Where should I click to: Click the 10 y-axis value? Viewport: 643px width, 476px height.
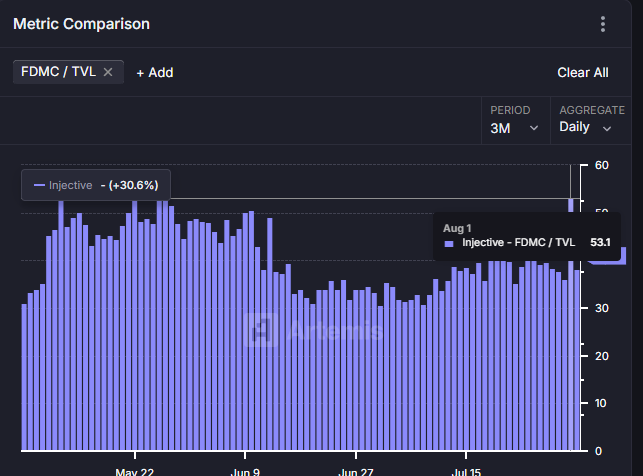[x=601, y=403]
